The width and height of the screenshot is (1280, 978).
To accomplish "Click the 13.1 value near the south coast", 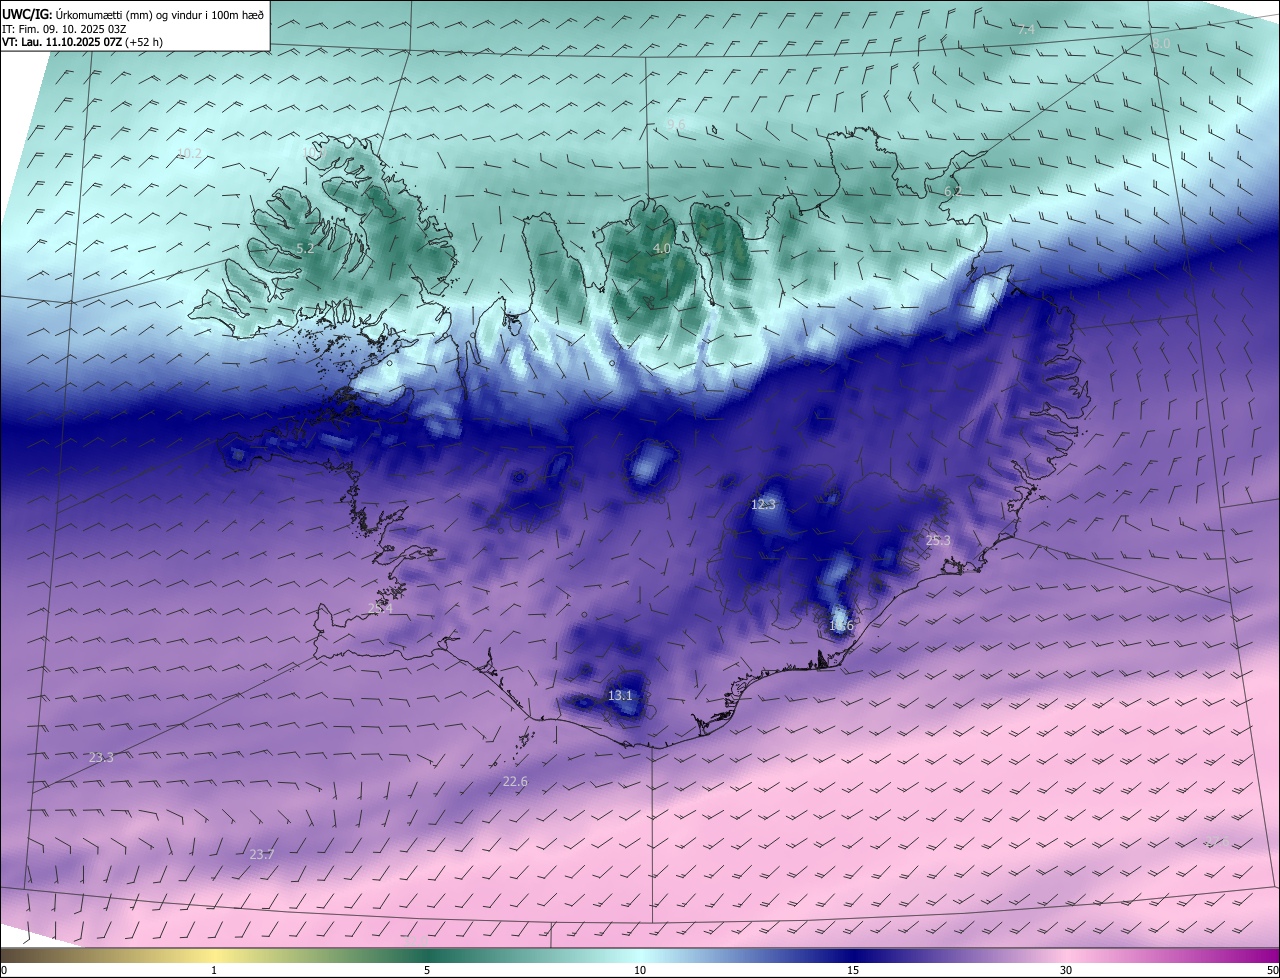I will [x=620, y=695].
